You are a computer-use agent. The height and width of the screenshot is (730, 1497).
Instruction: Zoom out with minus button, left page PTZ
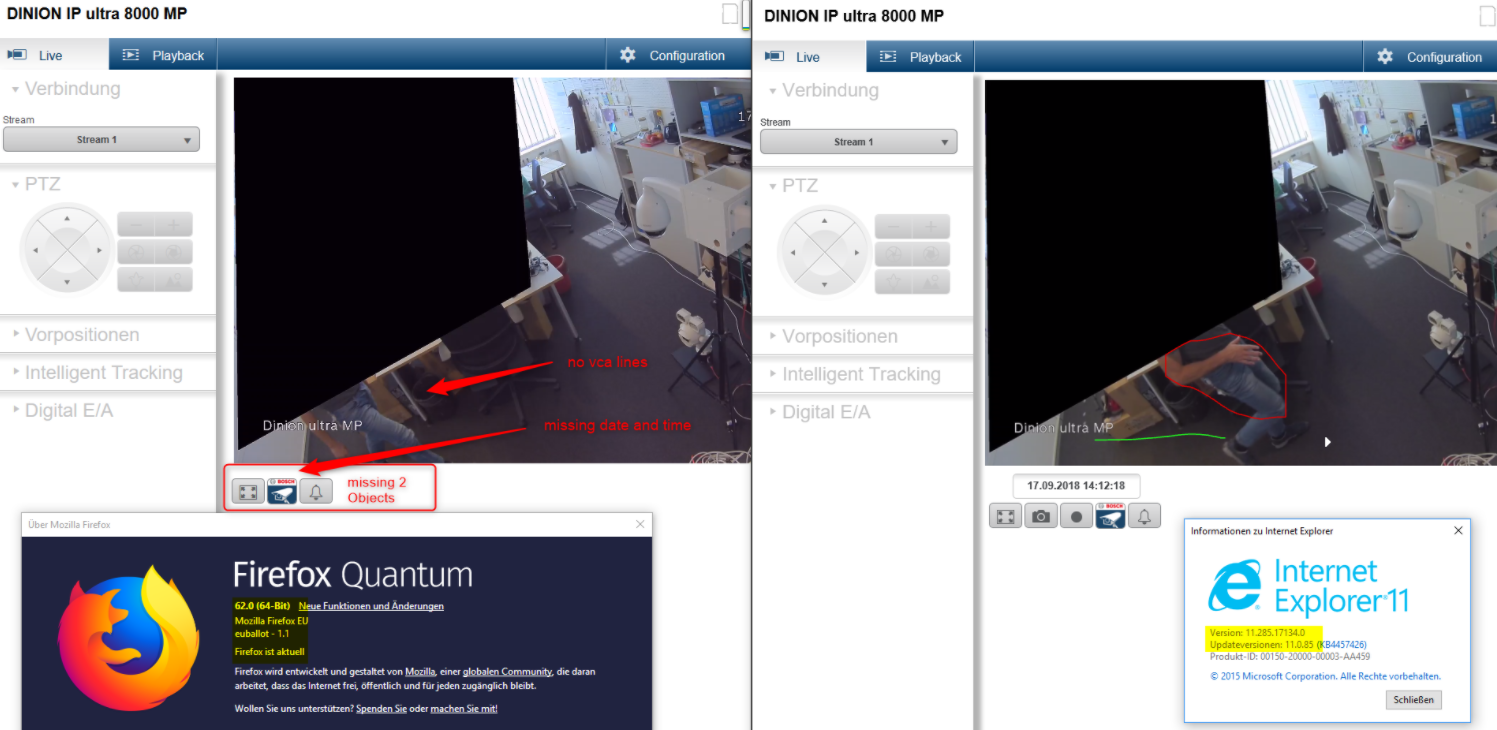pos(136,224)
